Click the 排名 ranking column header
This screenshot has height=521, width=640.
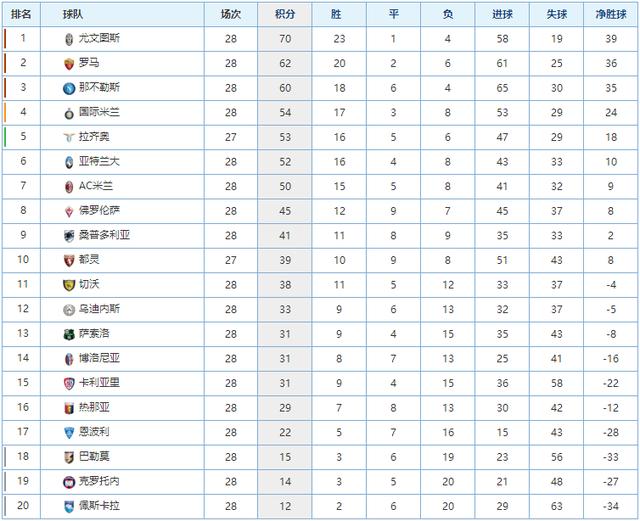pos(23,15)
